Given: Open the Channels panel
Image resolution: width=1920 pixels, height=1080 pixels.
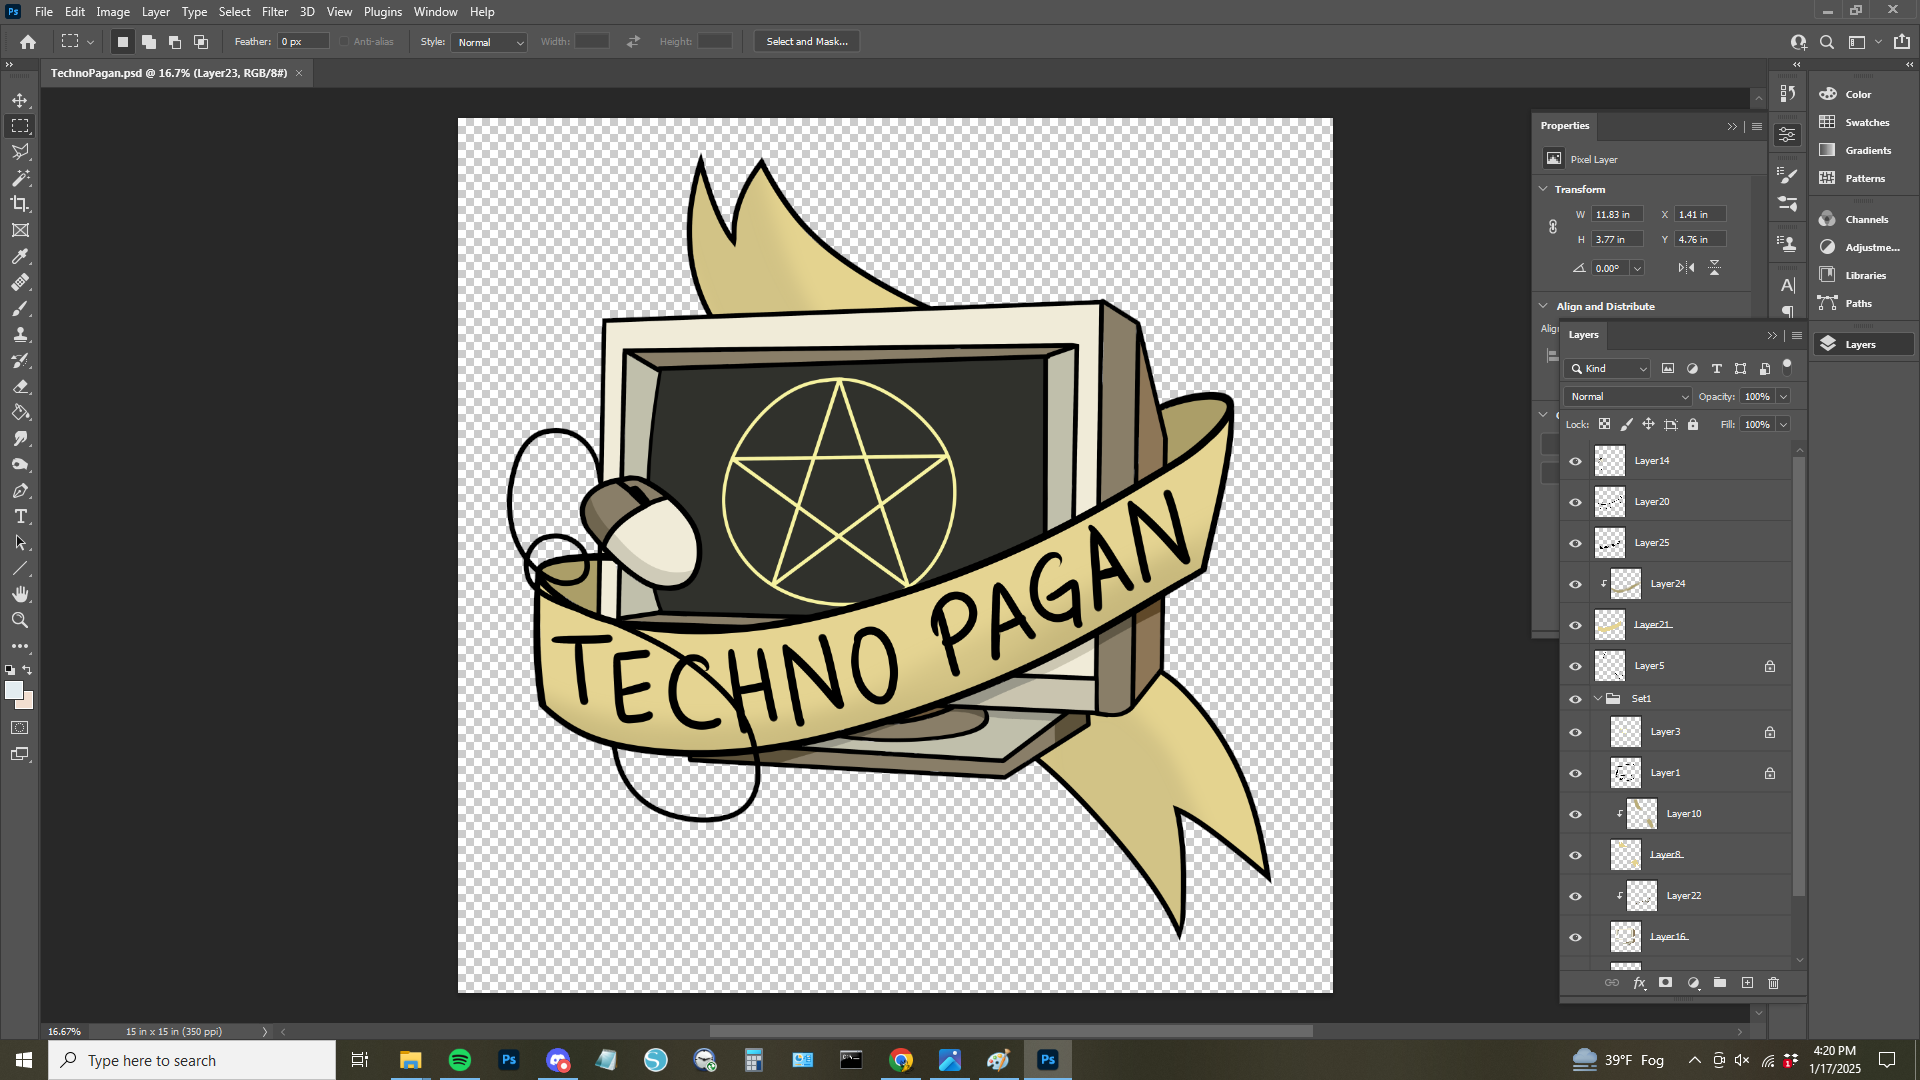Looking at the screenshot, I should (1864, 219).
